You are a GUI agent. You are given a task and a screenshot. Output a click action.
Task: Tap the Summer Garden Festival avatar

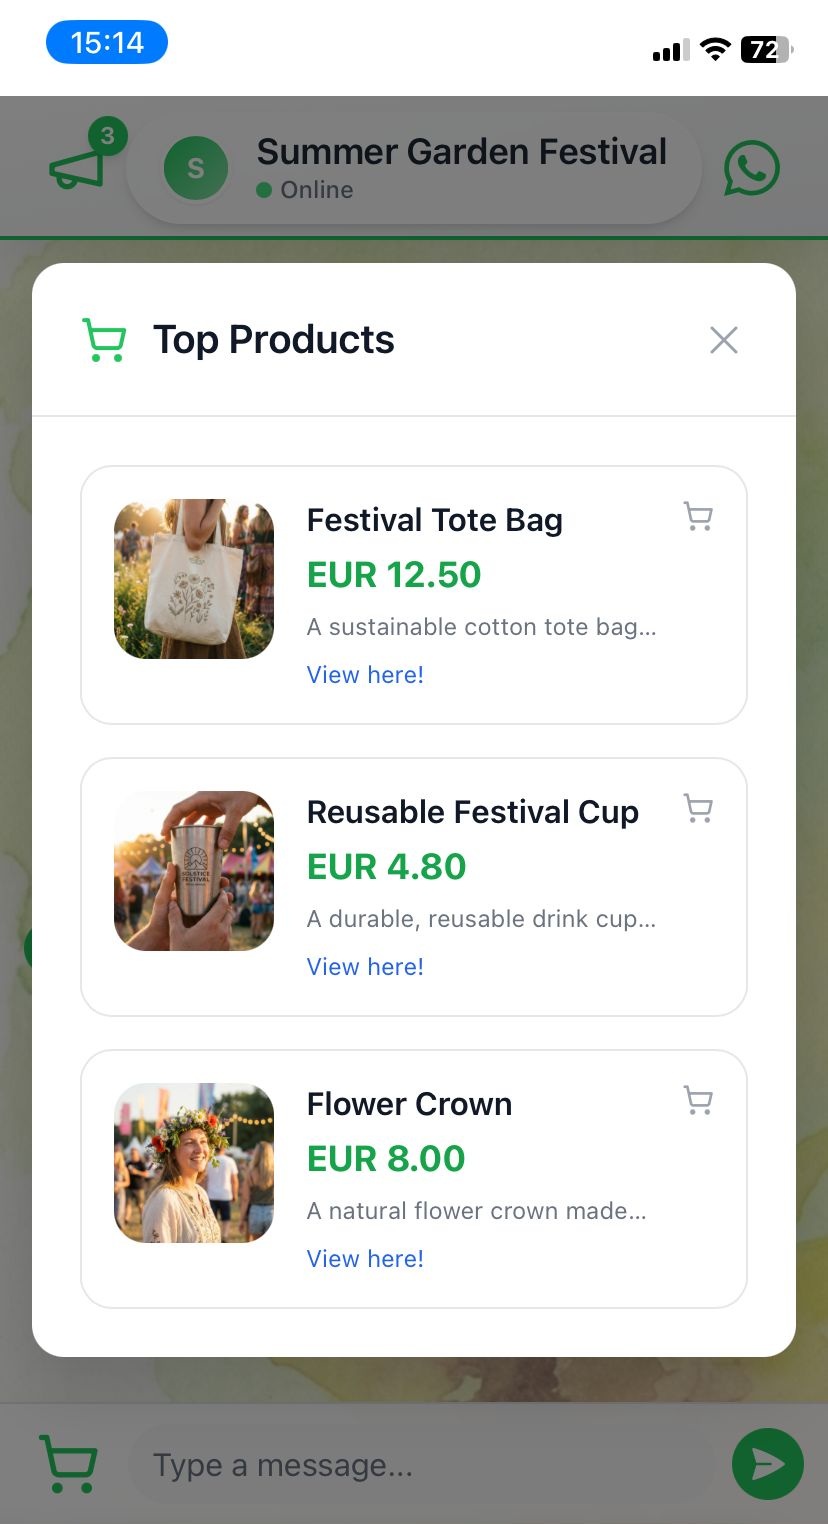coord(196,168)
